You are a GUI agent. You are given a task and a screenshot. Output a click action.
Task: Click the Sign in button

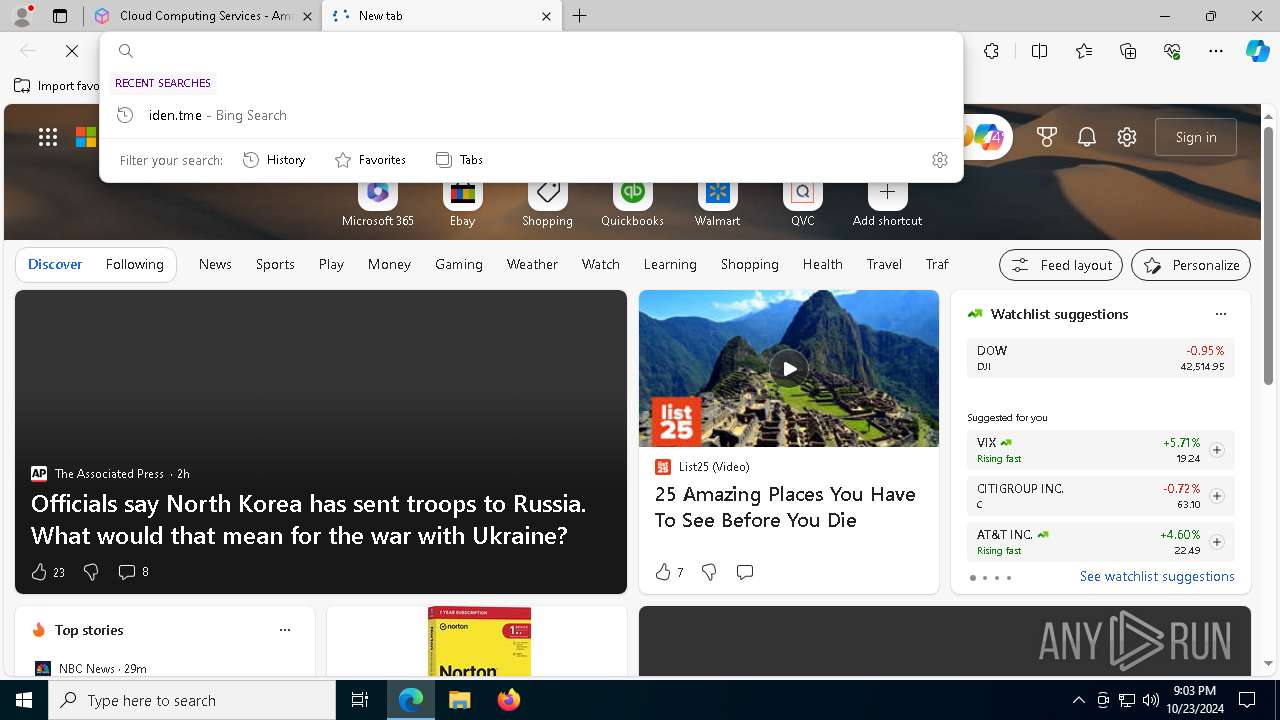pos(1196,137)
